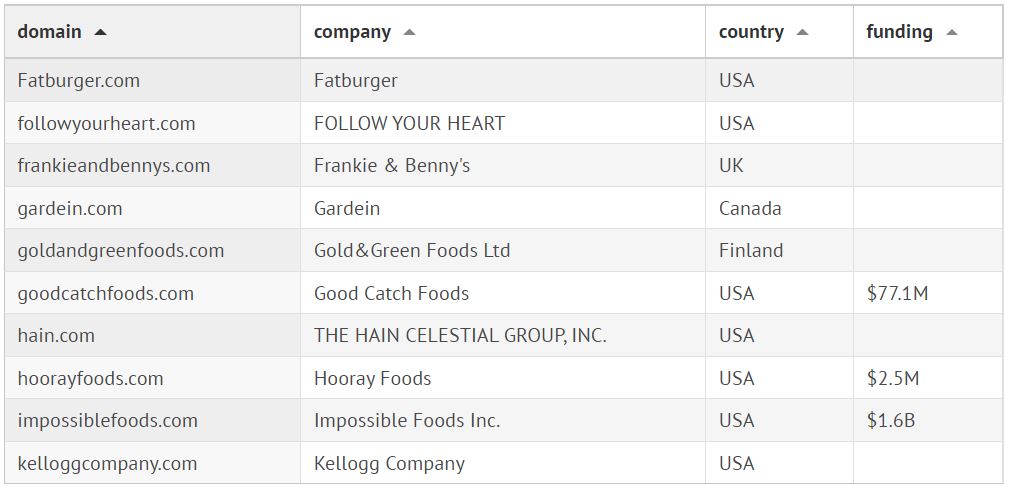Viewport: 1013px width, 488px height.
Task: Click the Canada country cell
Action: click(x=750, y=208)
